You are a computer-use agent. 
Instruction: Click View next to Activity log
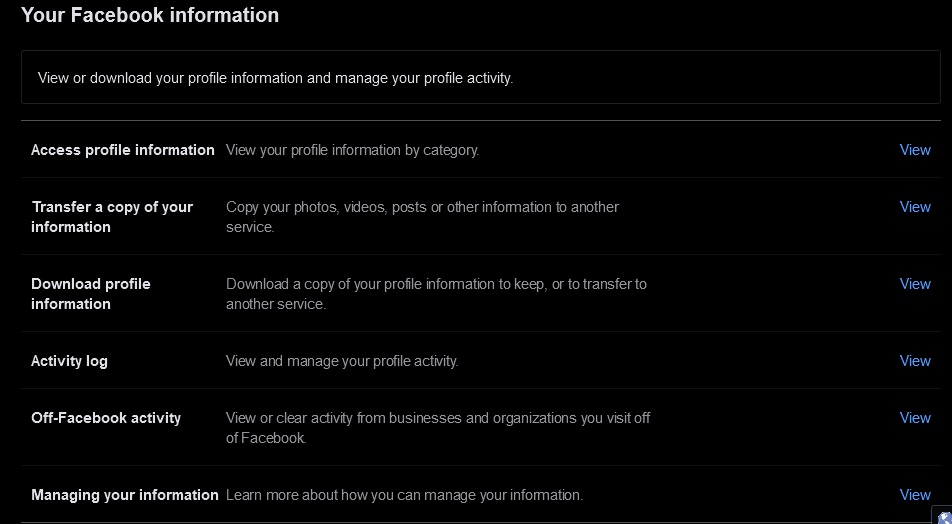[915, 361]
